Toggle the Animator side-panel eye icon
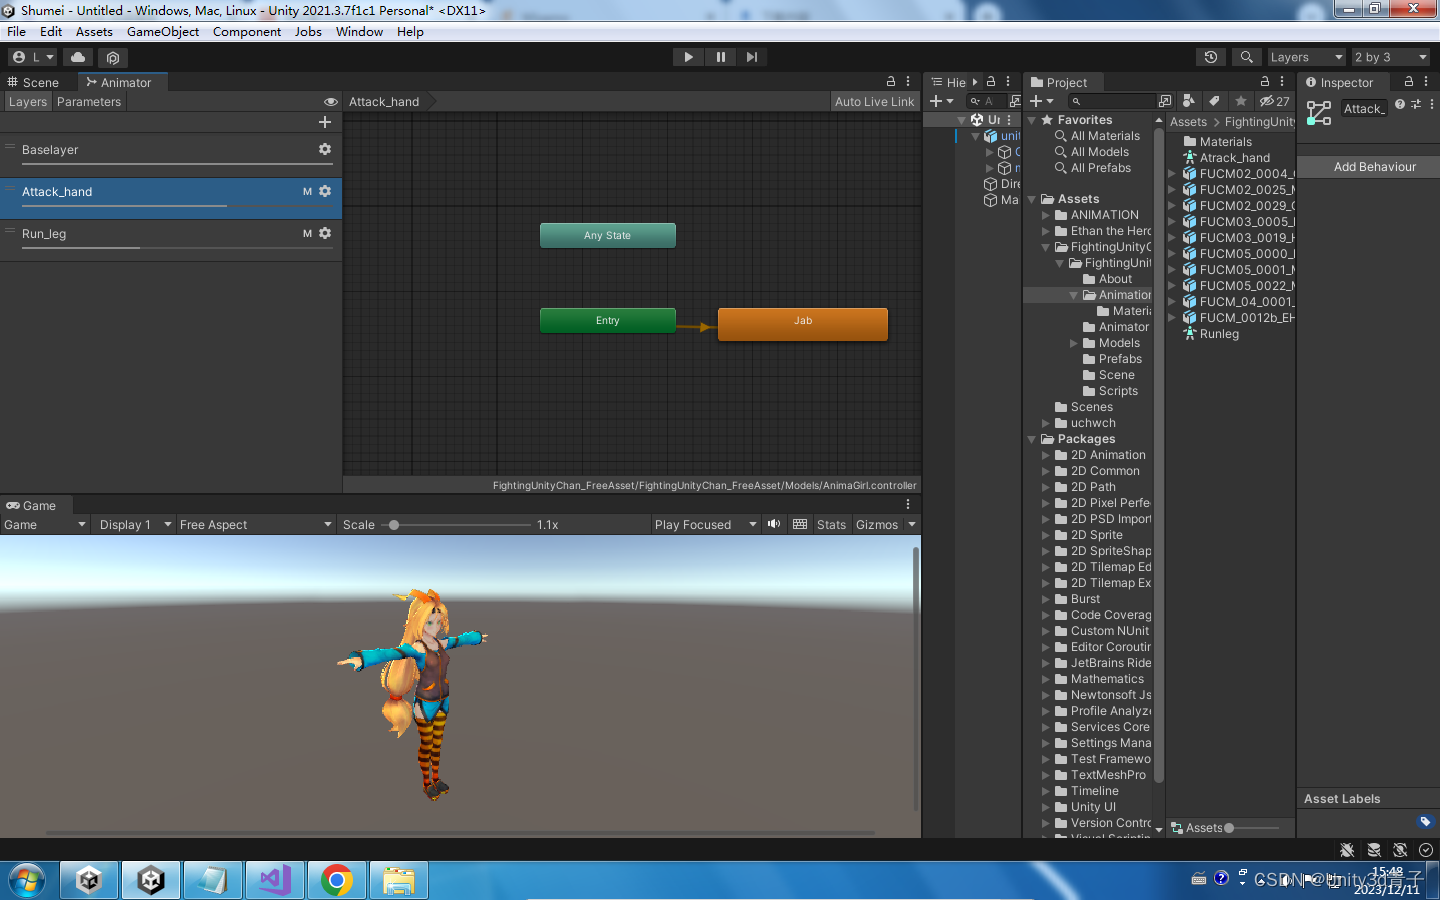This screenshot has height=900, width=1440. [x=331, y=102]
